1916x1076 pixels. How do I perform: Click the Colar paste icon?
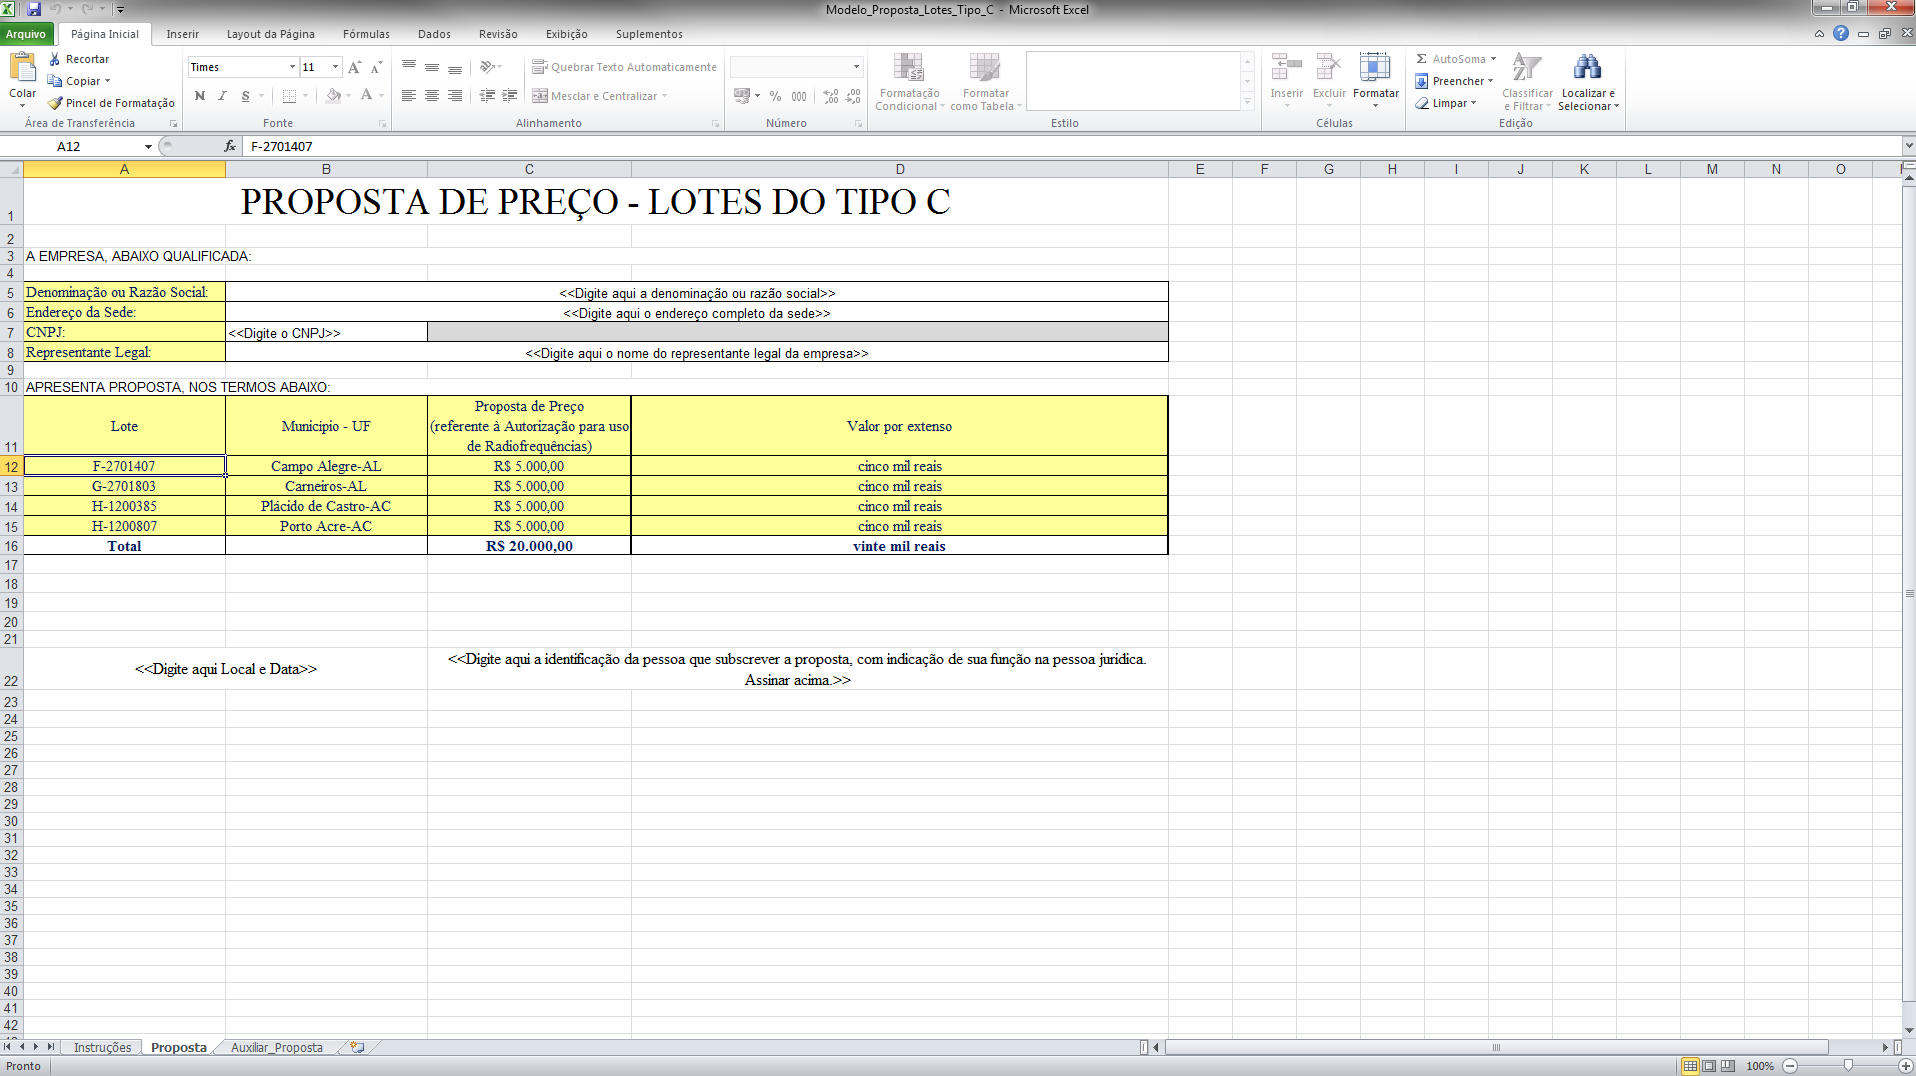22,68
